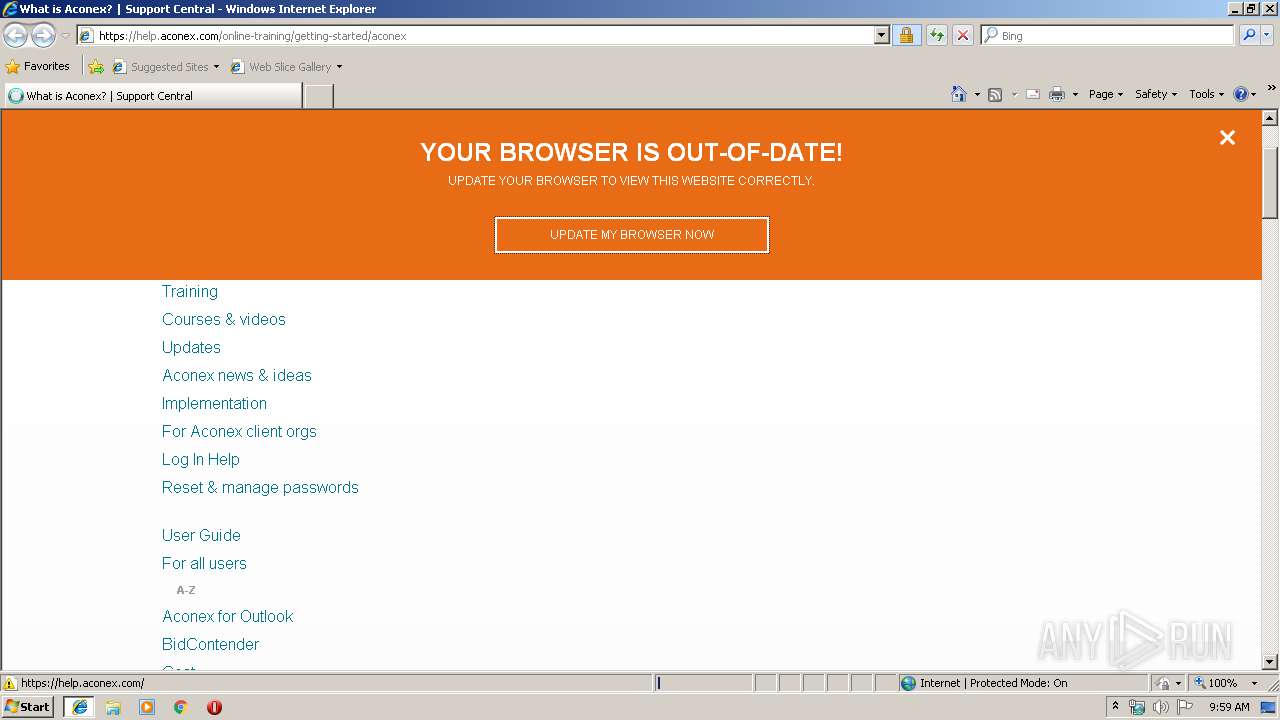Open the Courses & videos link
1280x720 pixels.
pyautogui.click(x=224, y=320)
